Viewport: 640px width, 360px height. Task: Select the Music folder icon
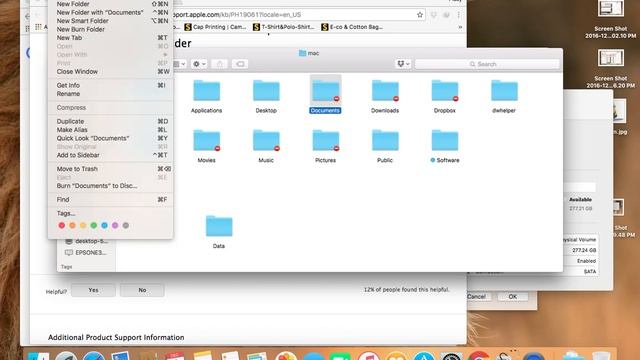click(x=266, y=140)
